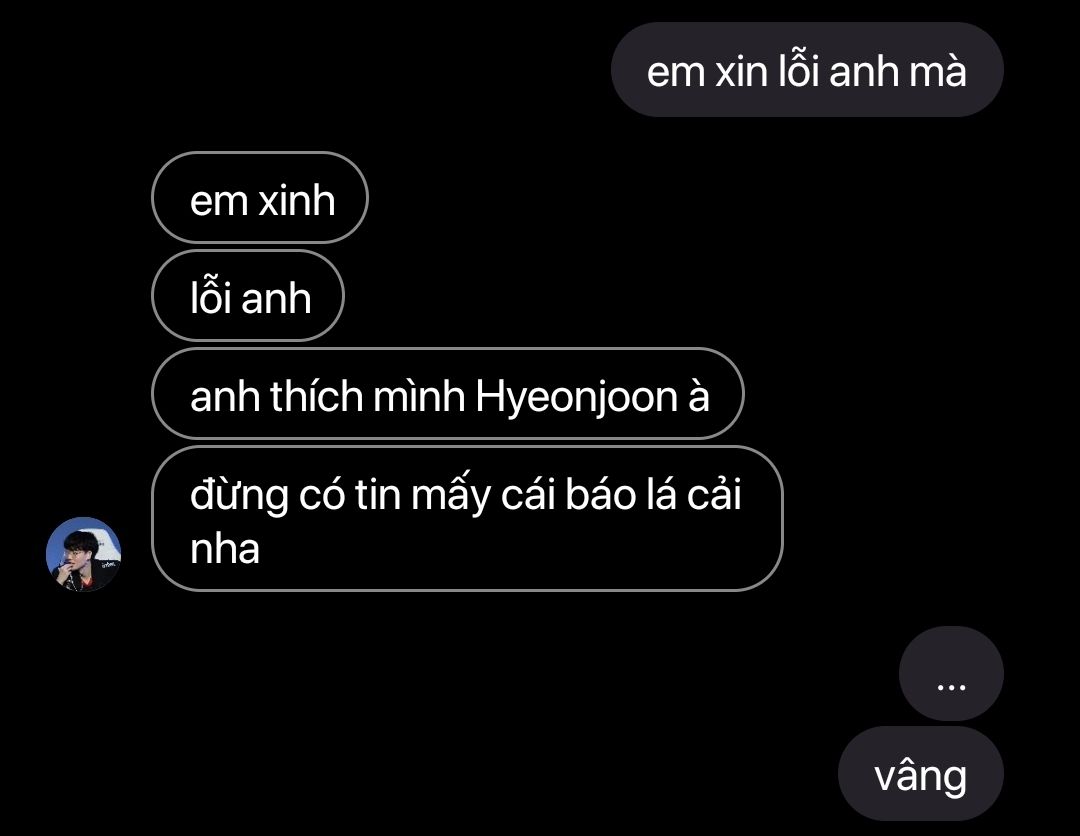
Task: Tap the 'em xinh' received message bubble
Action: click(260, 198)
